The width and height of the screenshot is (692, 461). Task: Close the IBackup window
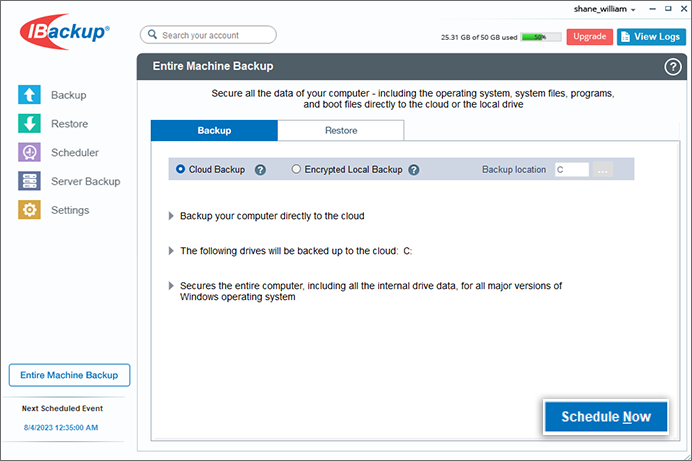pos(684,9)
